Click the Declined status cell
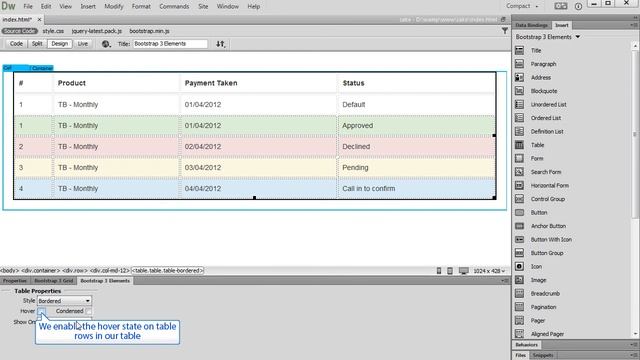 pyautogui.click(x=416, y=147)
